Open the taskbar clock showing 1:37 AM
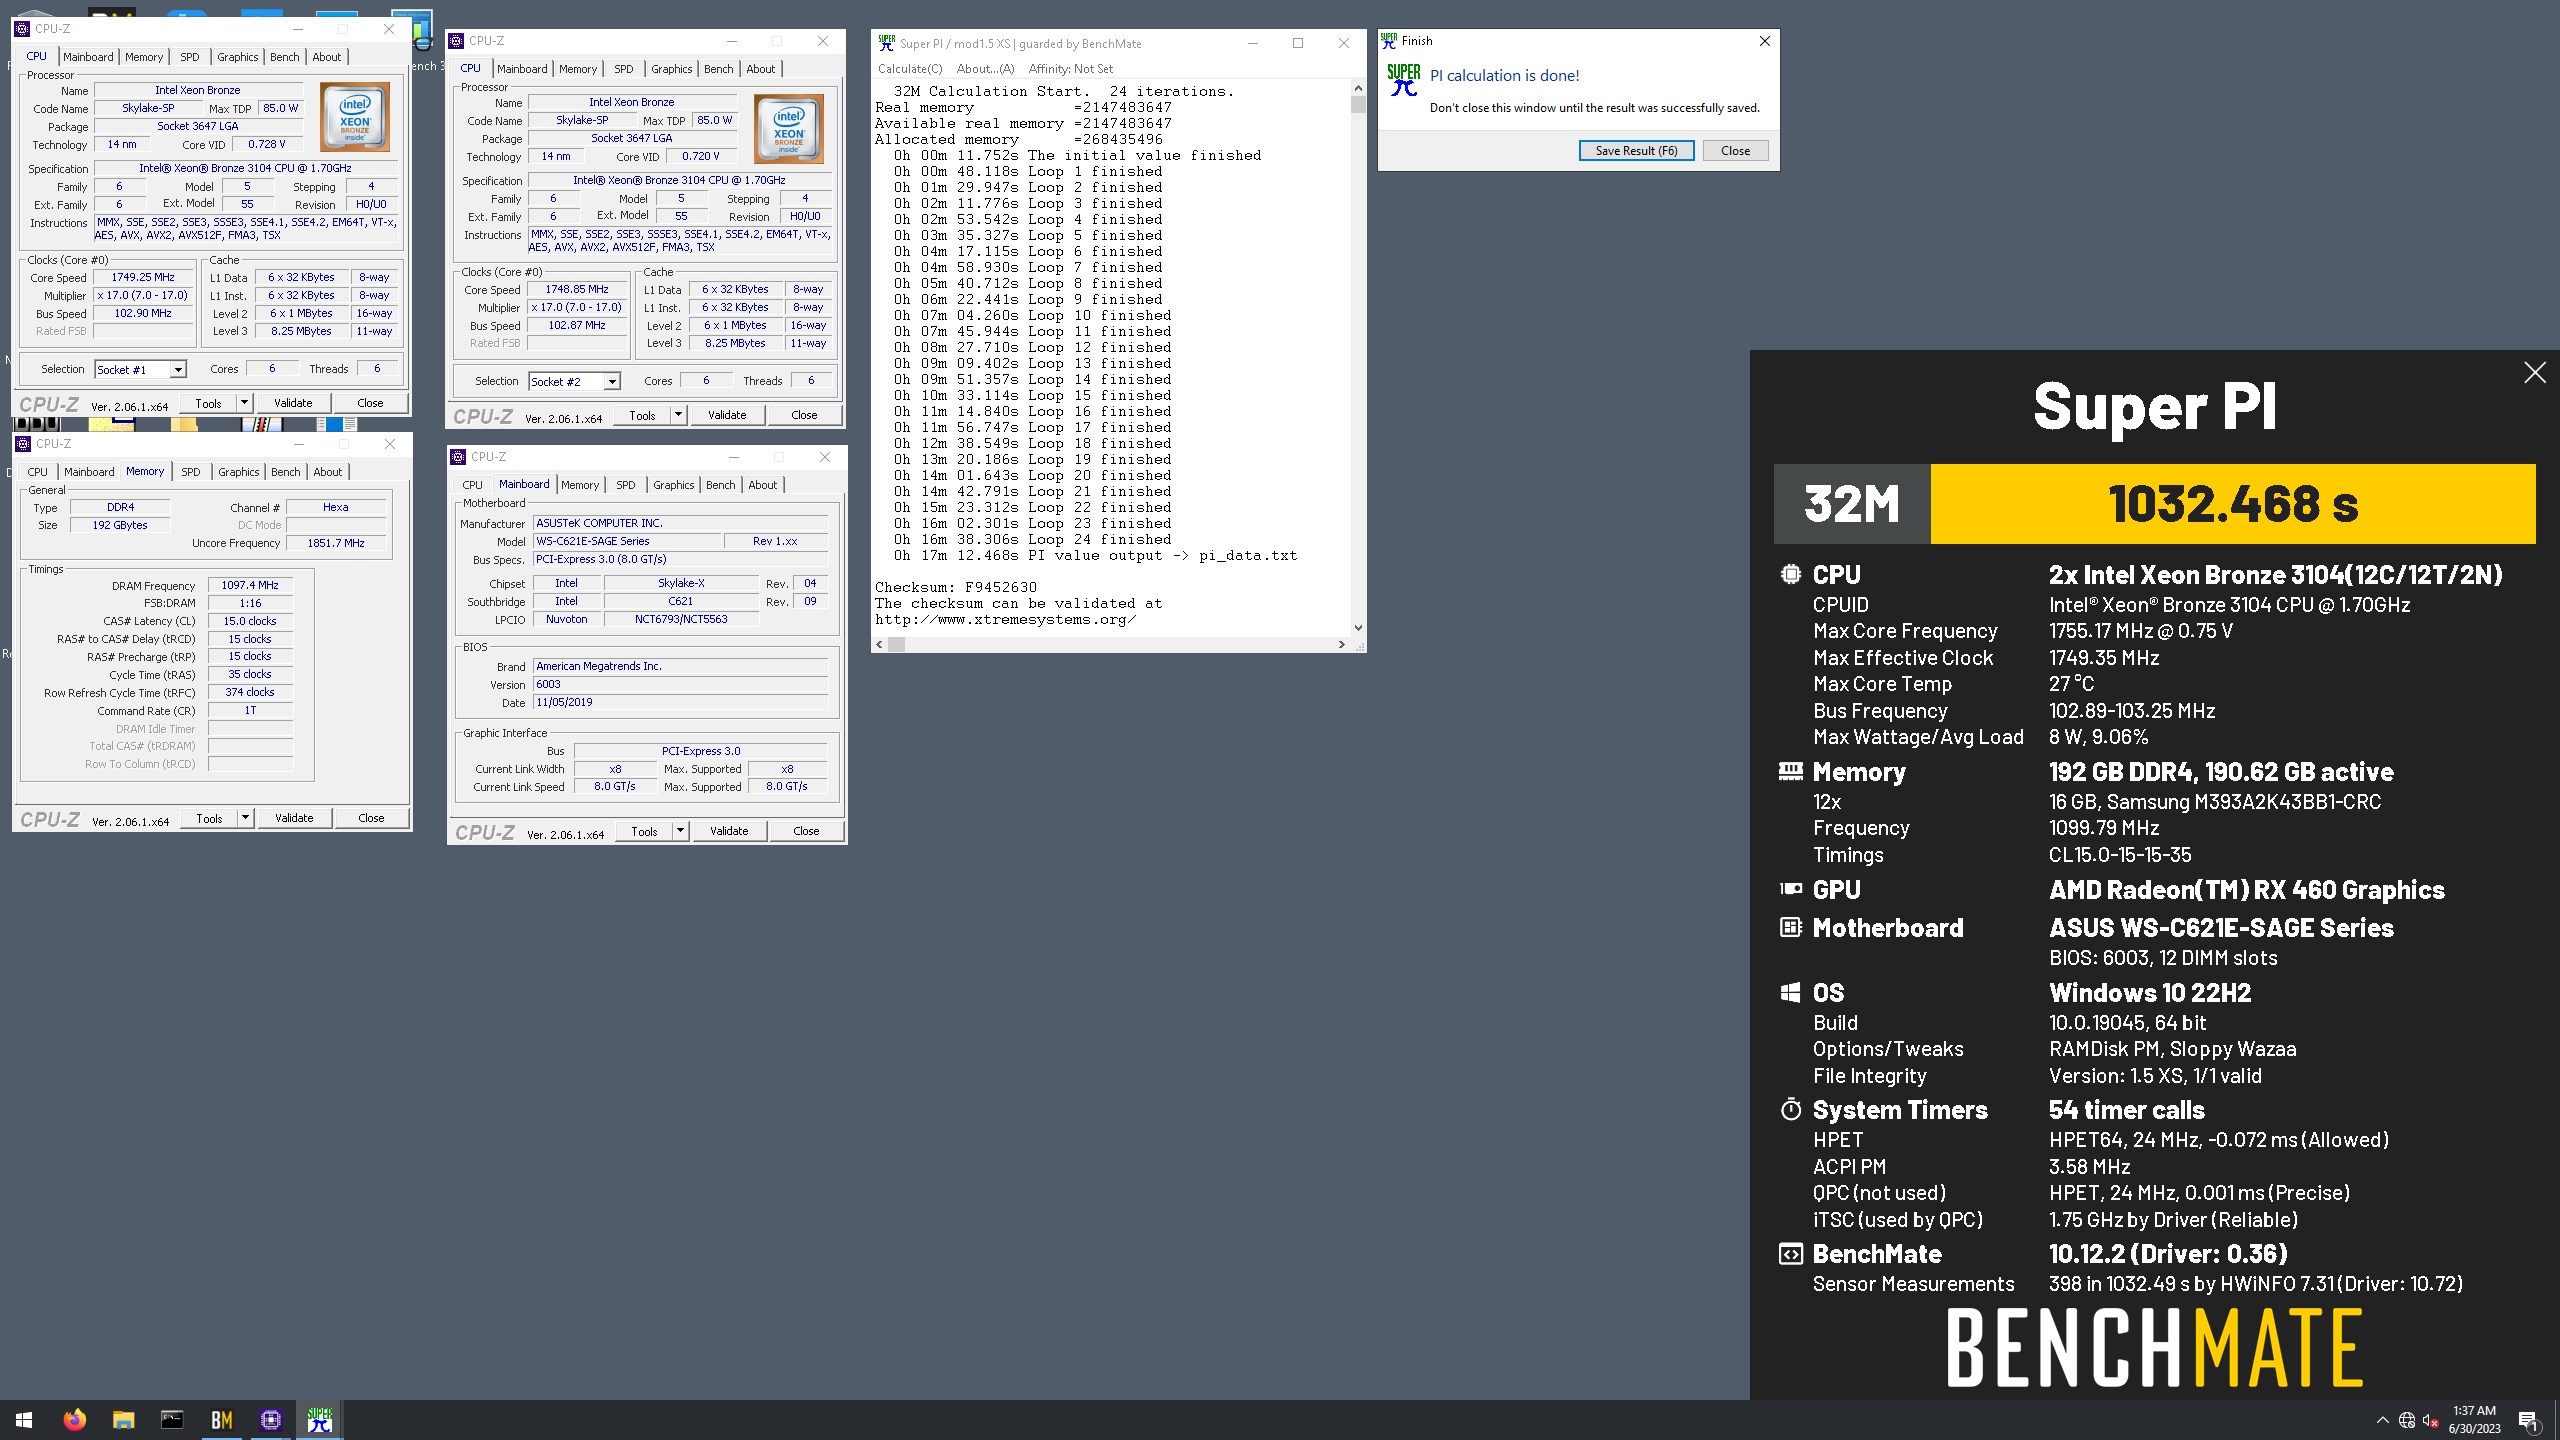 (x=2474, y=1420)
